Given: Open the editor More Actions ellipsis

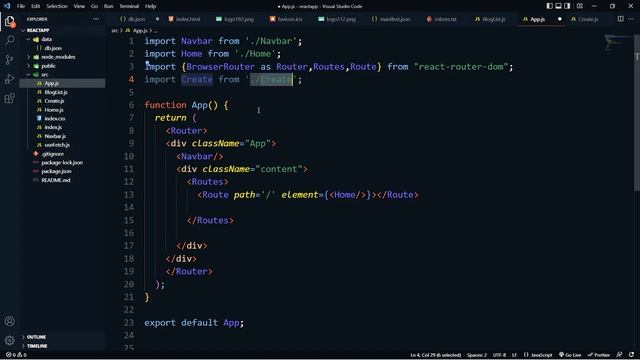Looking at the screenshot, I should (x=631, y=19).
